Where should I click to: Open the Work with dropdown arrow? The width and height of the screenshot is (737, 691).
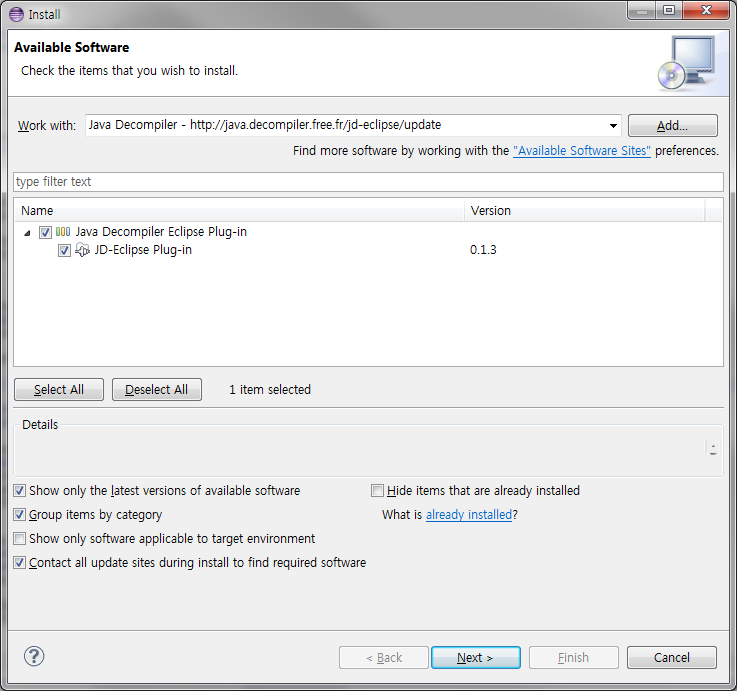(x=613, y=126)
